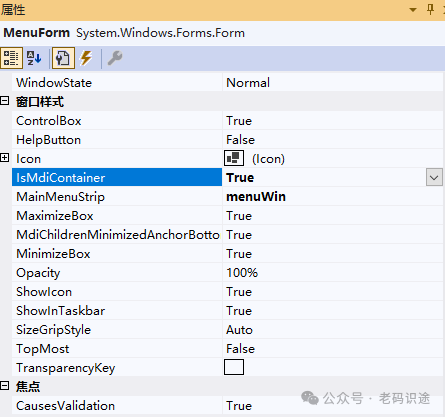Select the HelpButton property
445x417 pixels.
pos(48,140)
